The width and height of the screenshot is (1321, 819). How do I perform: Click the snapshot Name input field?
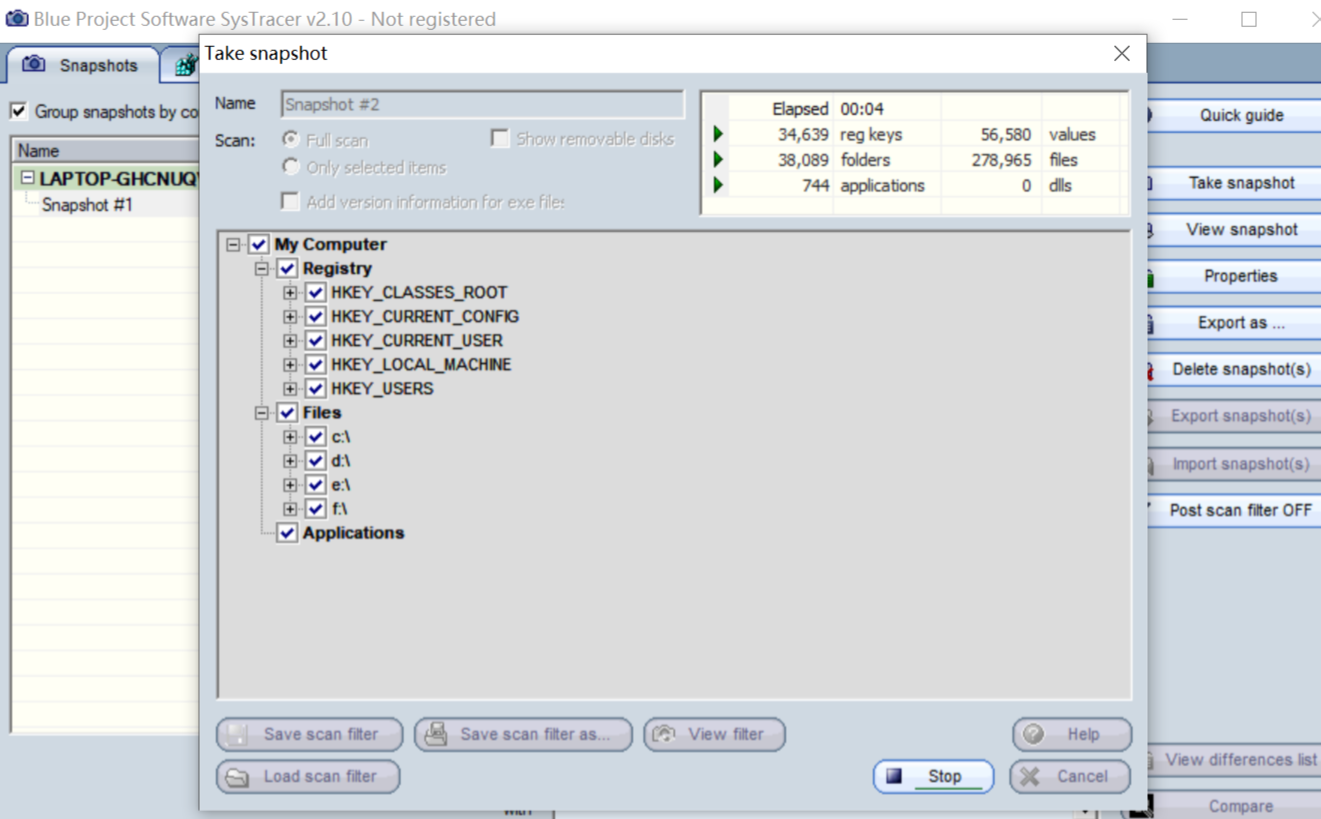pos(483,104)
